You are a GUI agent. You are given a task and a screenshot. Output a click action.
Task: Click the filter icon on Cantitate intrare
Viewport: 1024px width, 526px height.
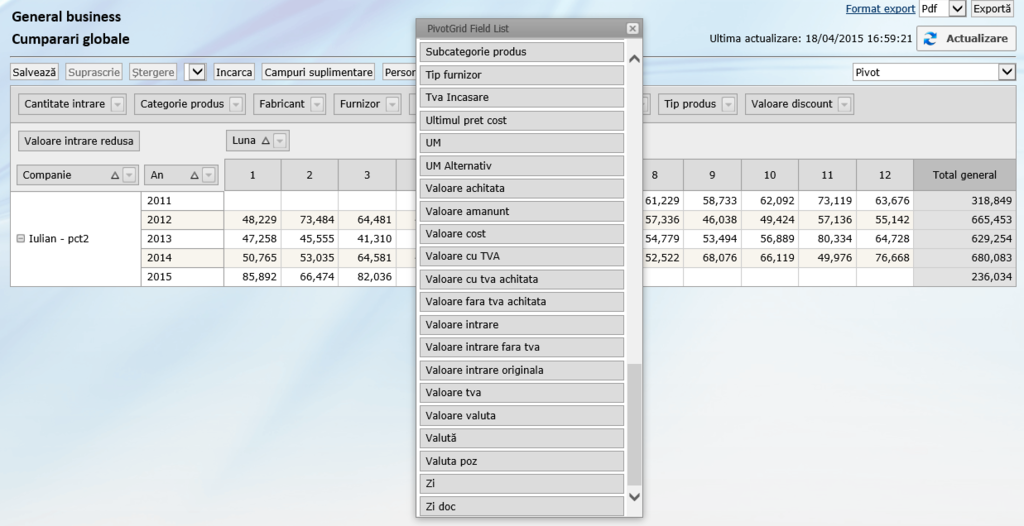[118, 104]
